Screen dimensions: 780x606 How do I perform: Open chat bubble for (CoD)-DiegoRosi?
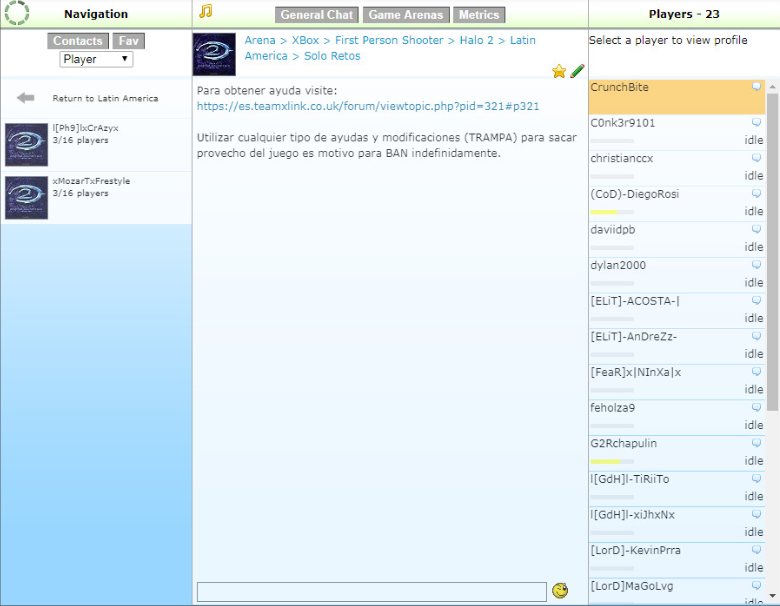tap(756, 194)
